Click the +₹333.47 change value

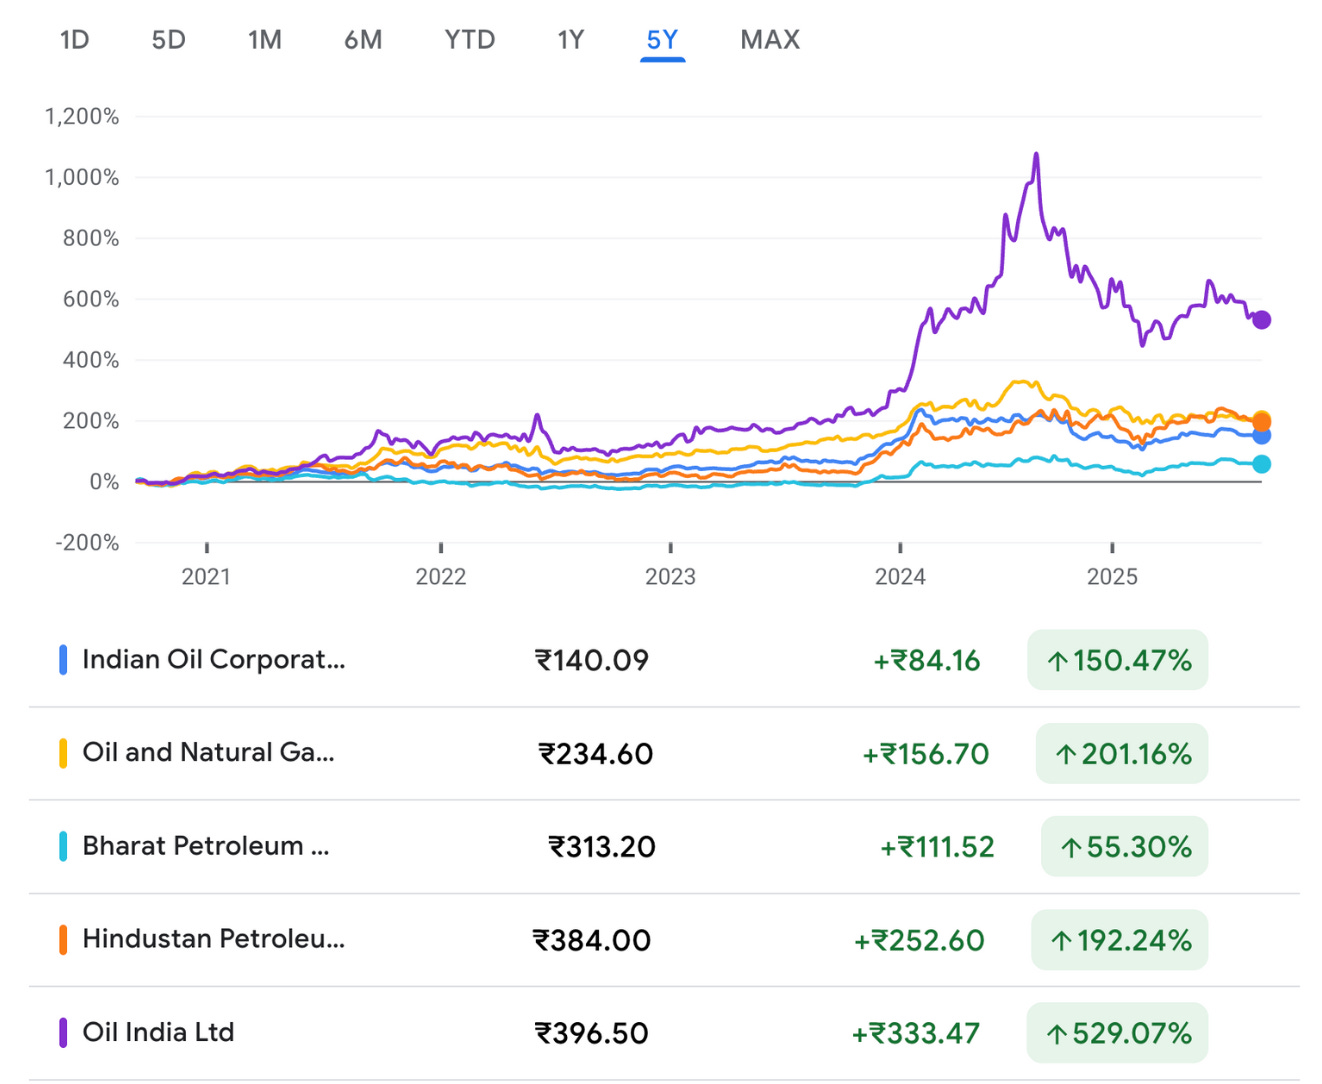click(916, 1034)
